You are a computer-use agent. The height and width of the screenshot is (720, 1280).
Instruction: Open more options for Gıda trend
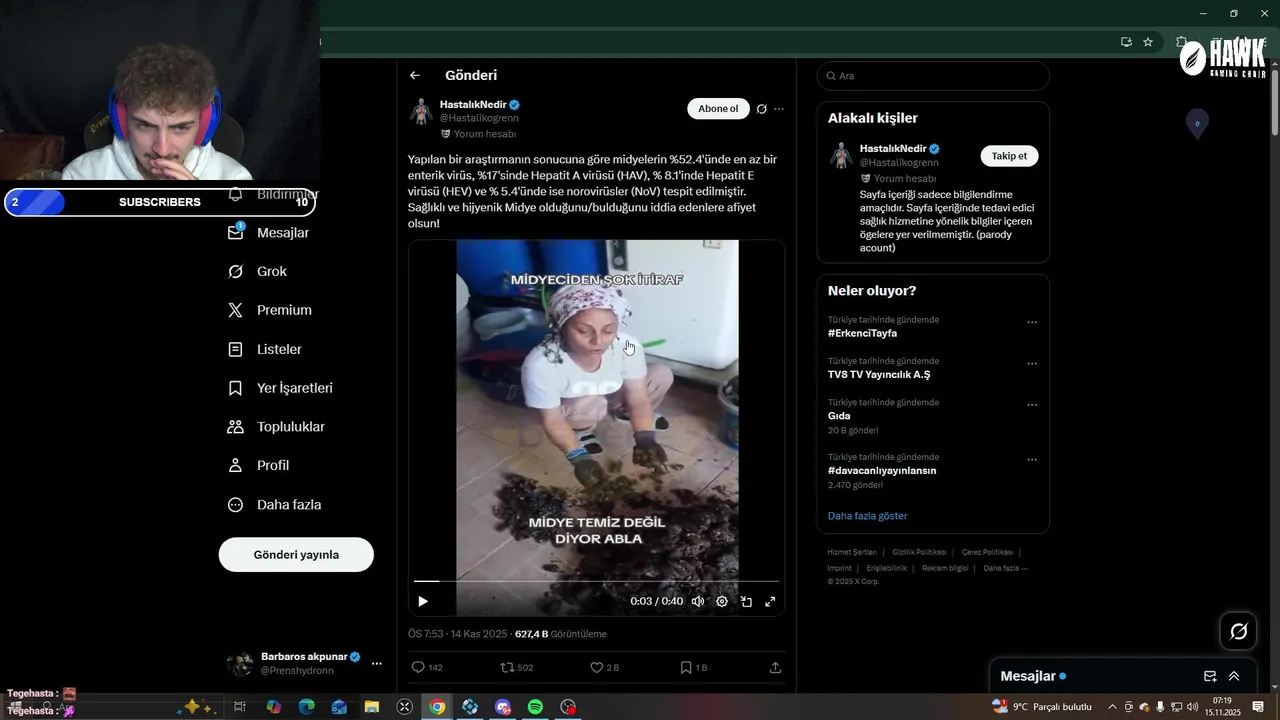coord(1032,405)
